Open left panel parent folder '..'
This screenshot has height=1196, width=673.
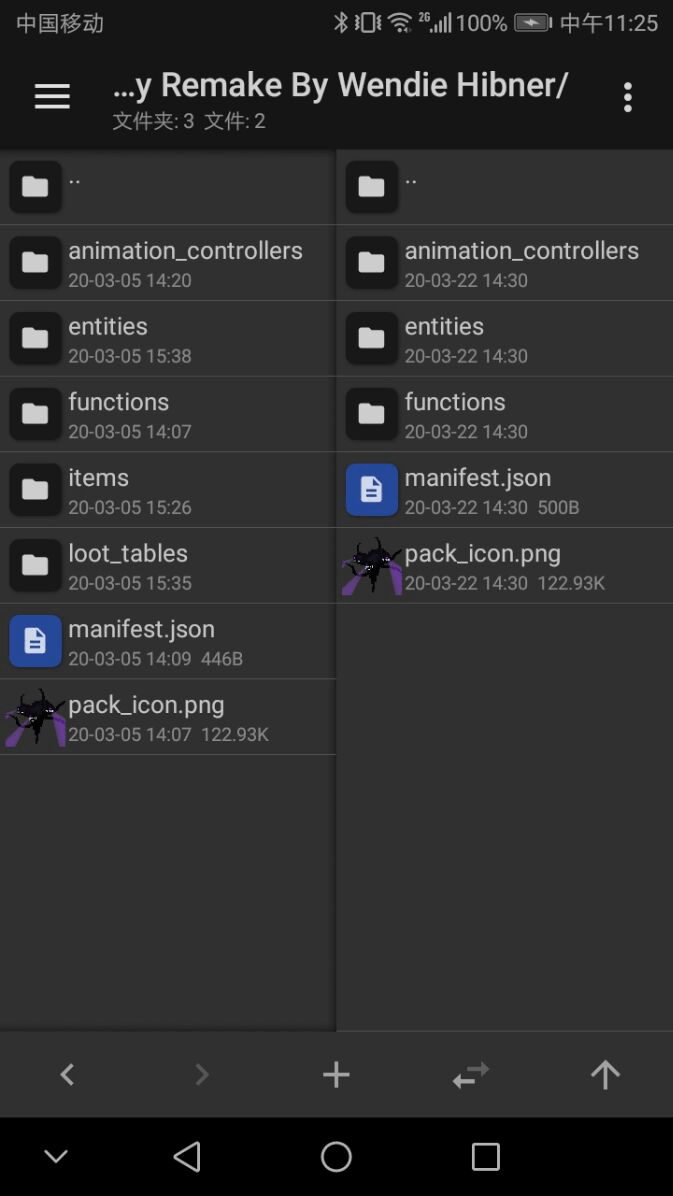tap(168, 187)
